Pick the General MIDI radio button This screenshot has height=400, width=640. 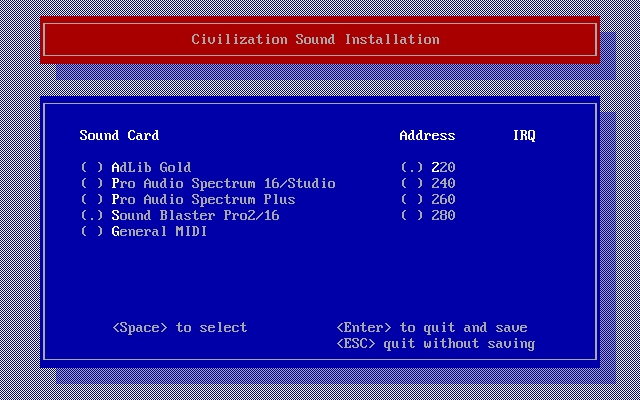[92, 232]
